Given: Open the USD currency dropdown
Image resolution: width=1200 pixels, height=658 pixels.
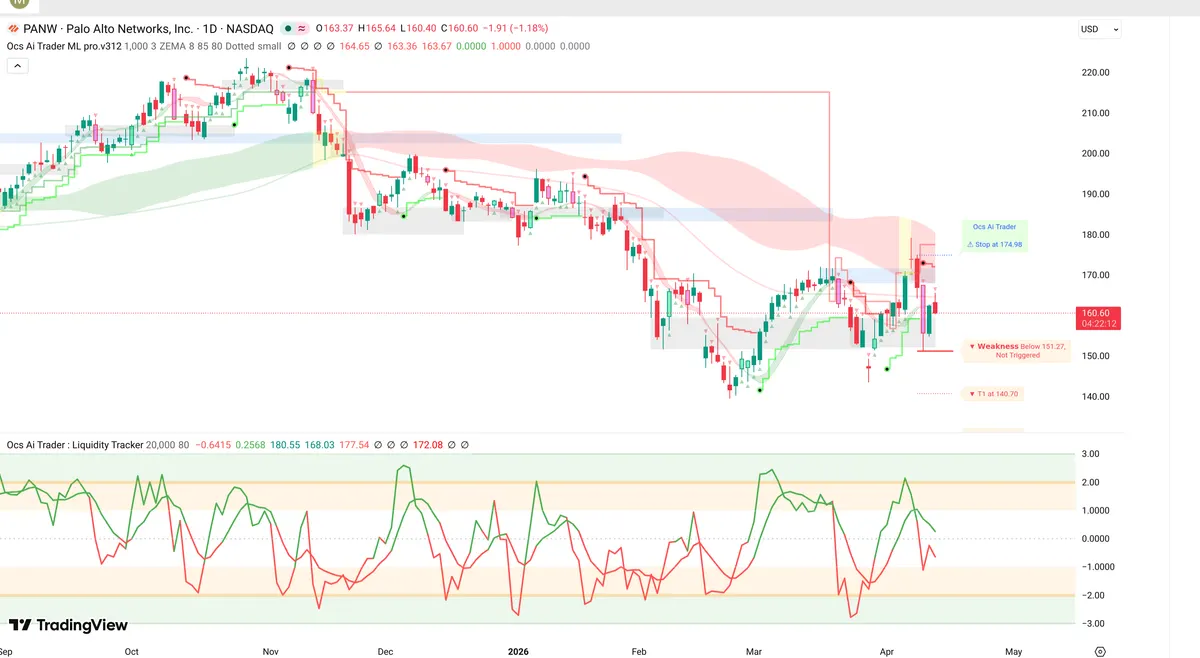Looking at the screenshot, I should tap(1099, 29).
